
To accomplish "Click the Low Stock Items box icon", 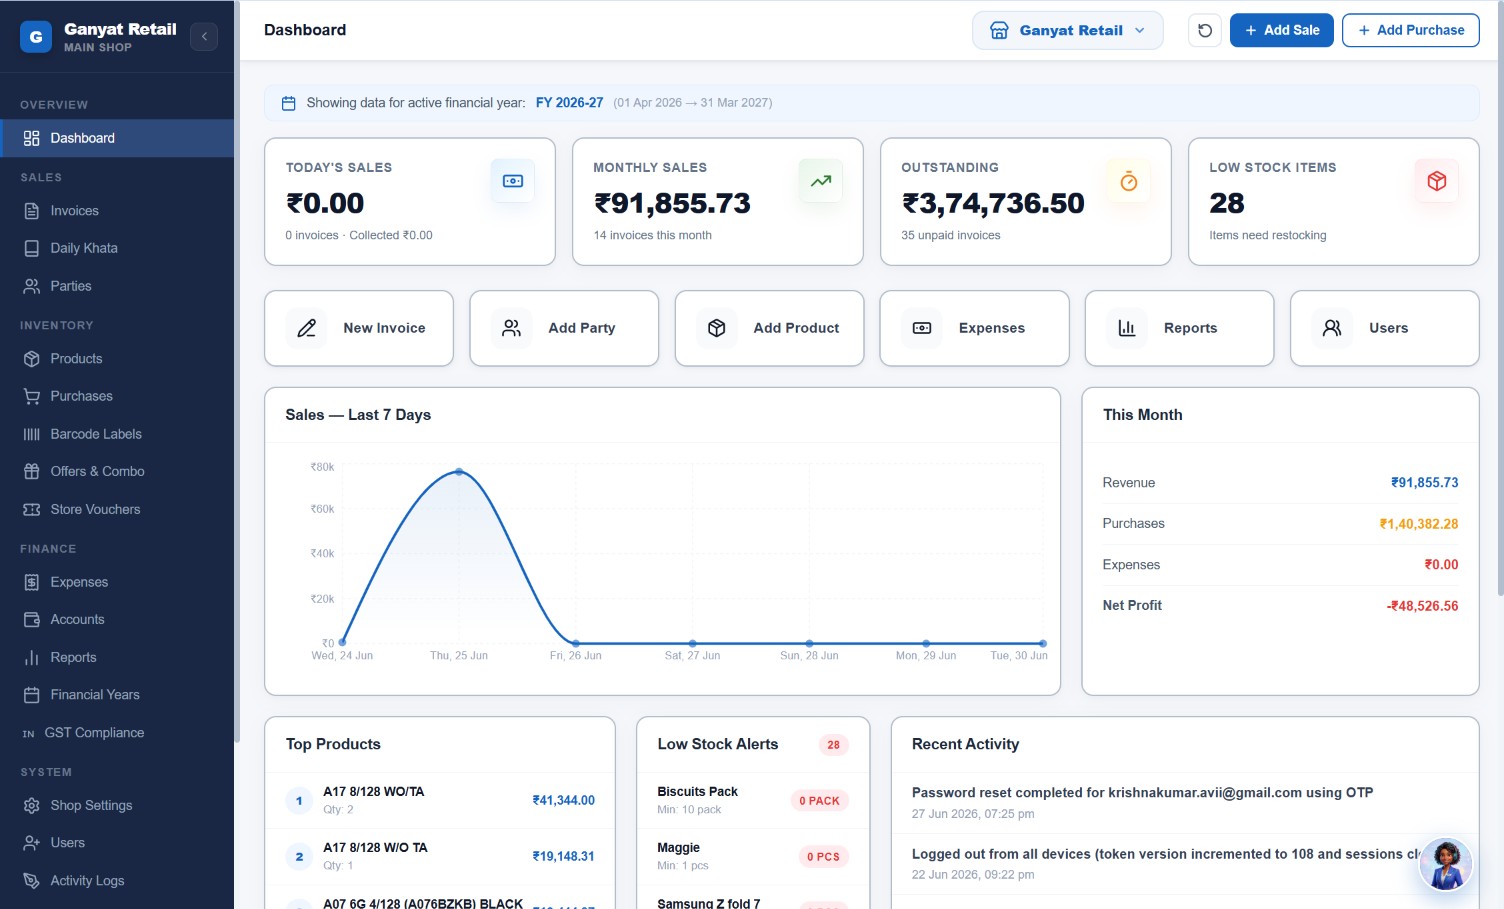I will pos(1437,181).
